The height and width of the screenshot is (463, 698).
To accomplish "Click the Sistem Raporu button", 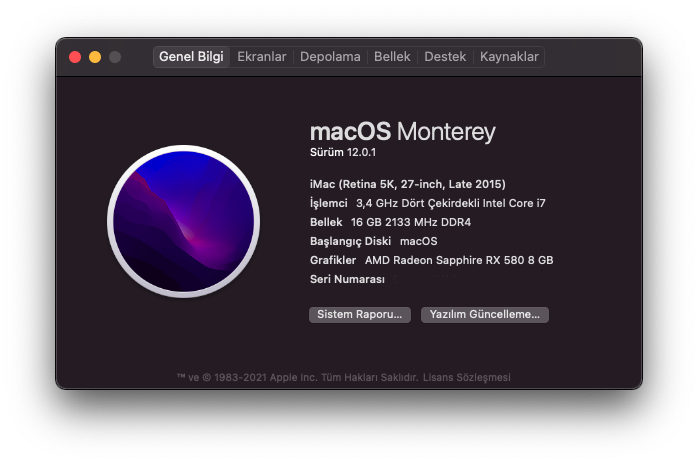I will click(359, 314).
